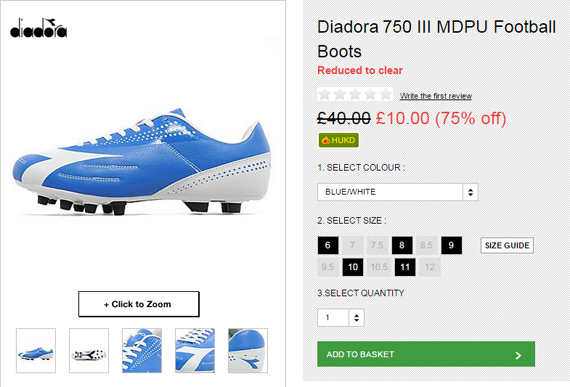Select the Diadora logo close-up thumbnail
570x387 pixels.
[195, 351]
